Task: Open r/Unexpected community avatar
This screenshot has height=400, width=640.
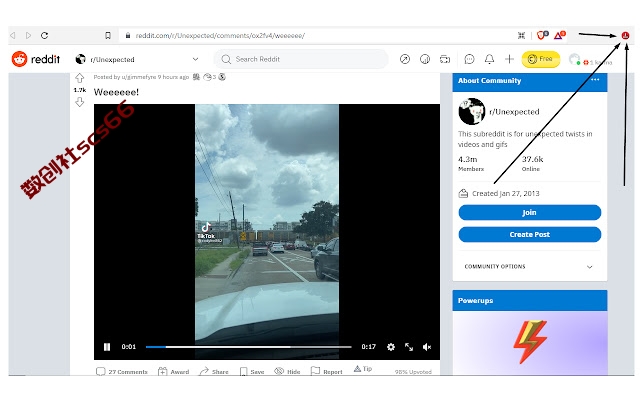Action: [x=472, y=111]
